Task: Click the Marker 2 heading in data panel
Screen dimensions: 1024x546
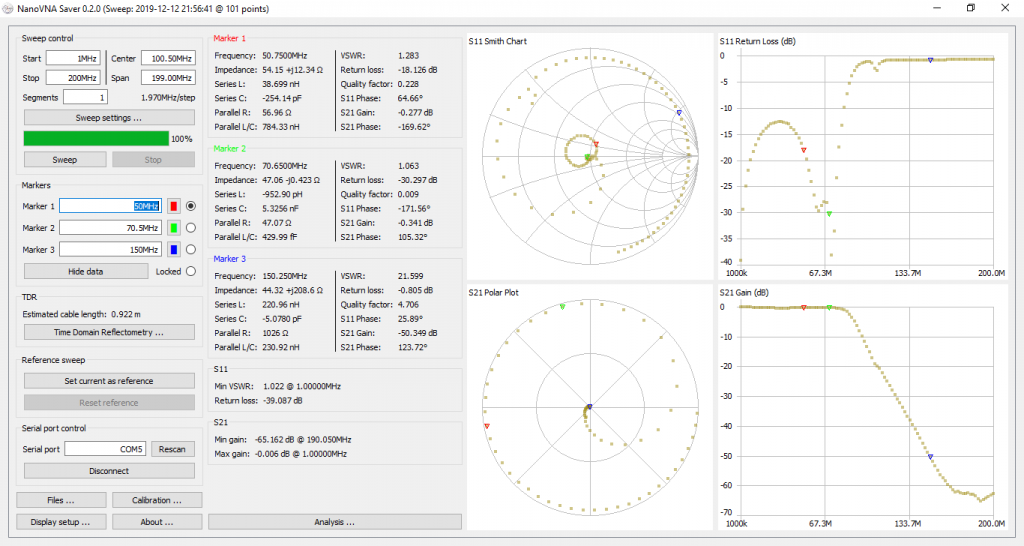Action: coord(229,148)
